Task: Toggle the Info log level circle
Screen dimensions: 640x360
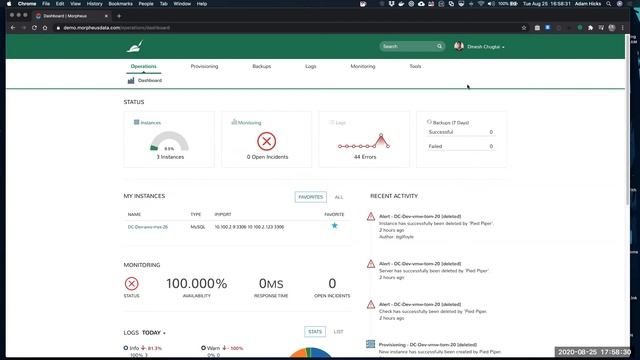Action: tap(126, 348)
